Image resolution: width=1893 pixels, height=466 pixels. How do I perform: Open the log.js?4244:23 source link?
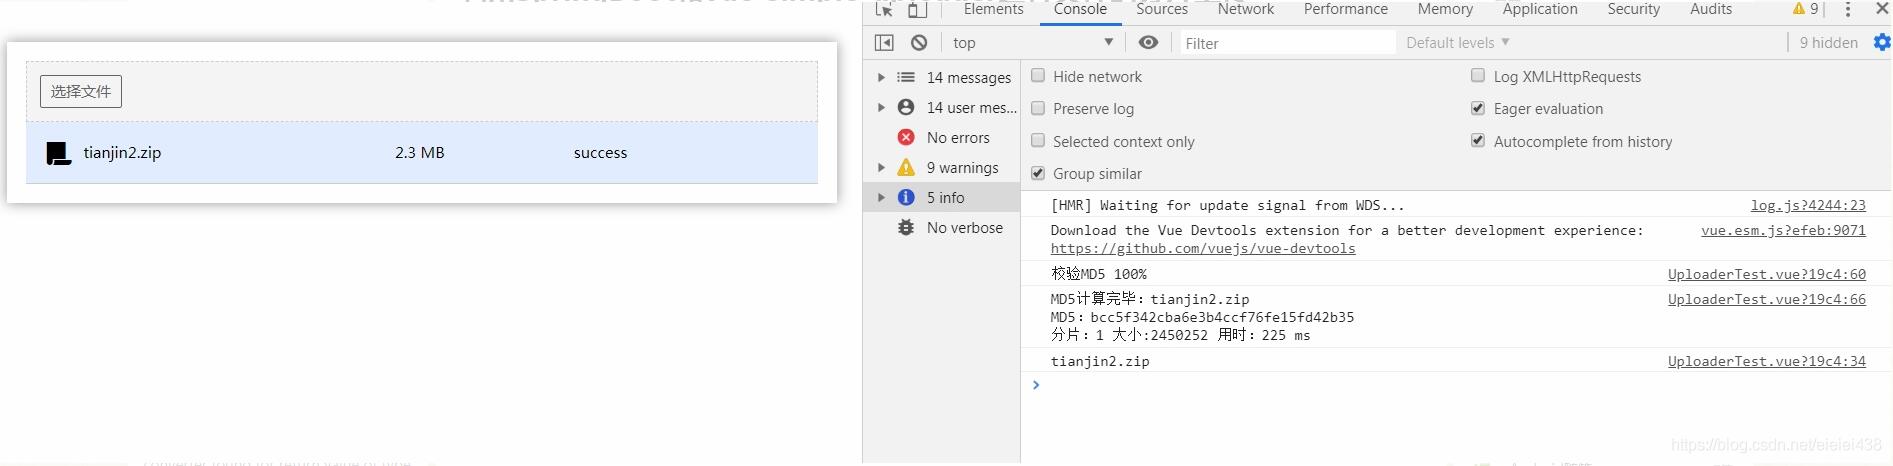coord(1807,205)
